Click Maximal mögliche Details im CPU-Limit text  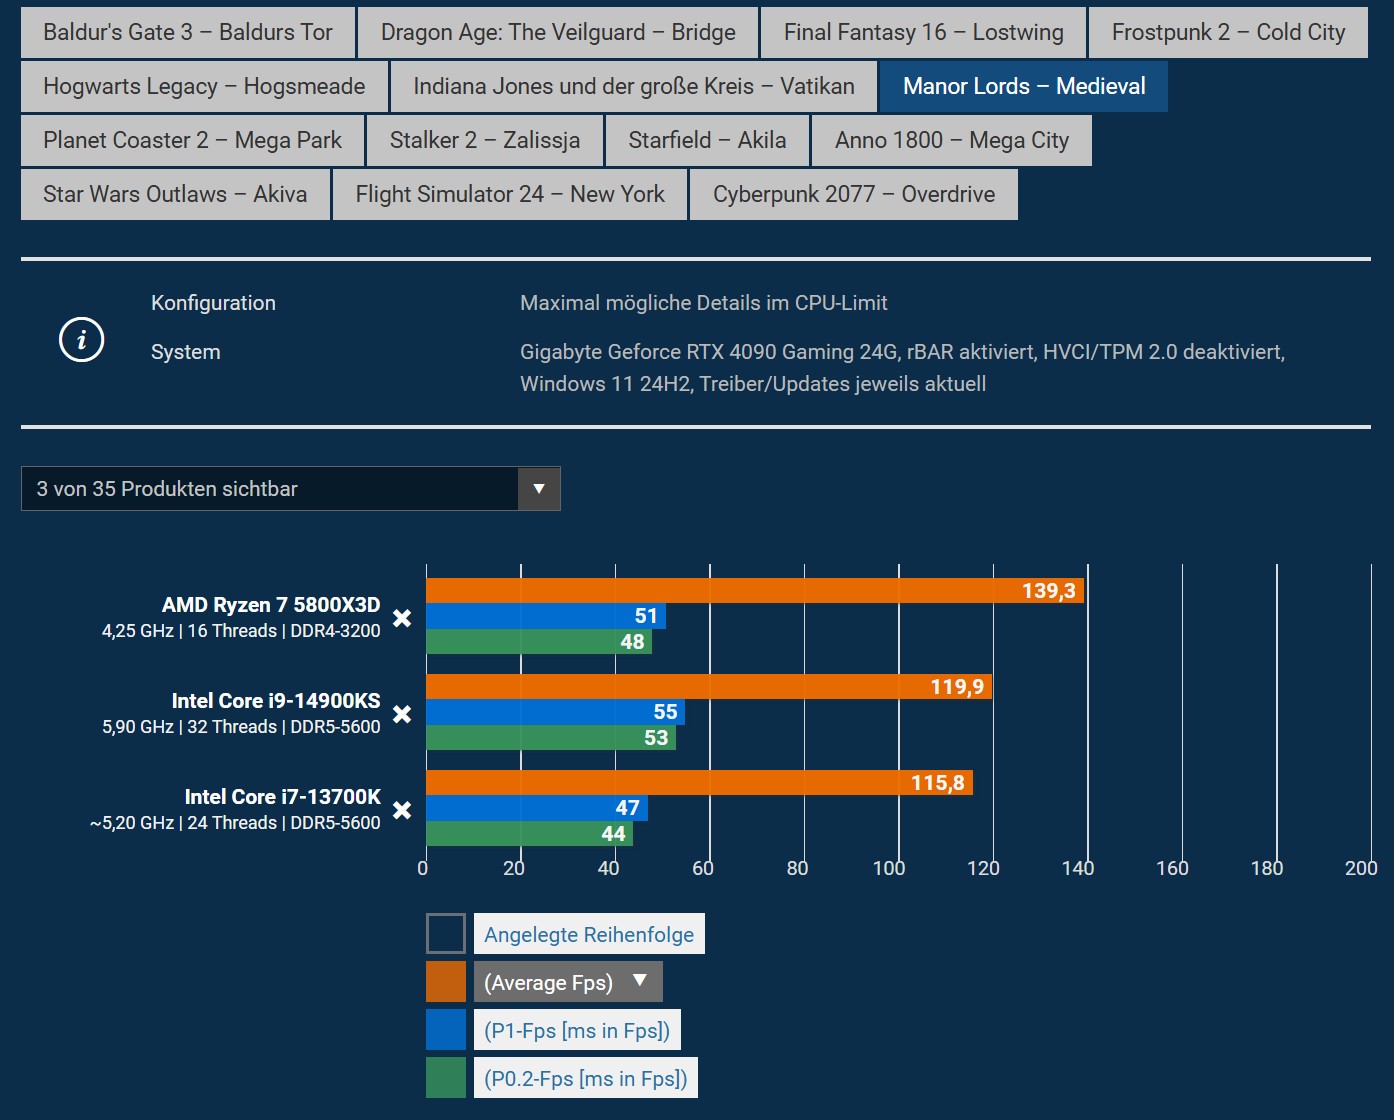click(704, 303)
